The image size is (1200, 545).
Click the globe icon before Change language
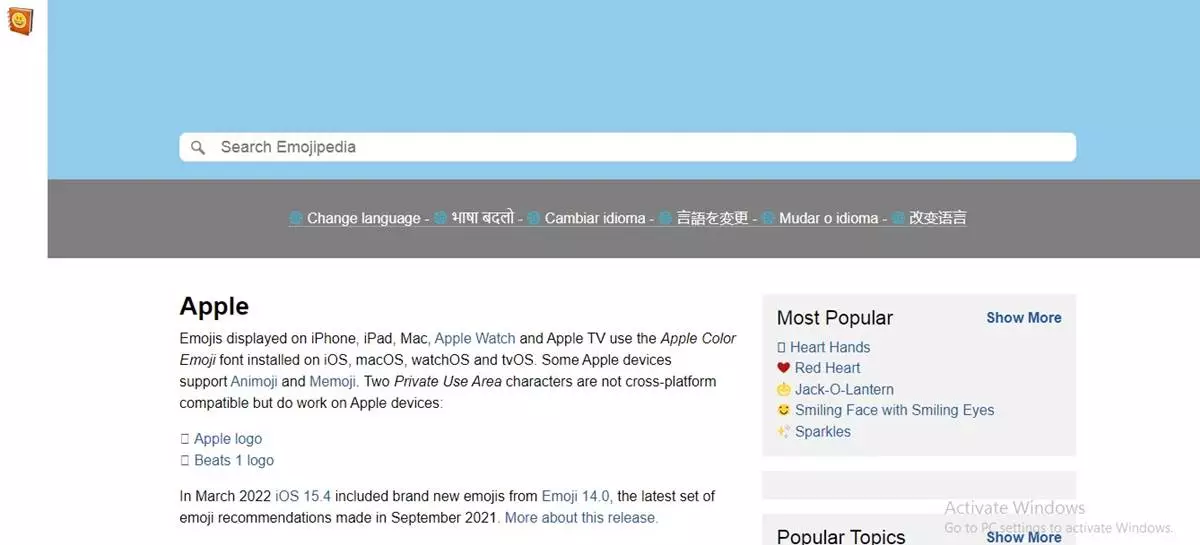pyautogui.click(x=296, y=218)
